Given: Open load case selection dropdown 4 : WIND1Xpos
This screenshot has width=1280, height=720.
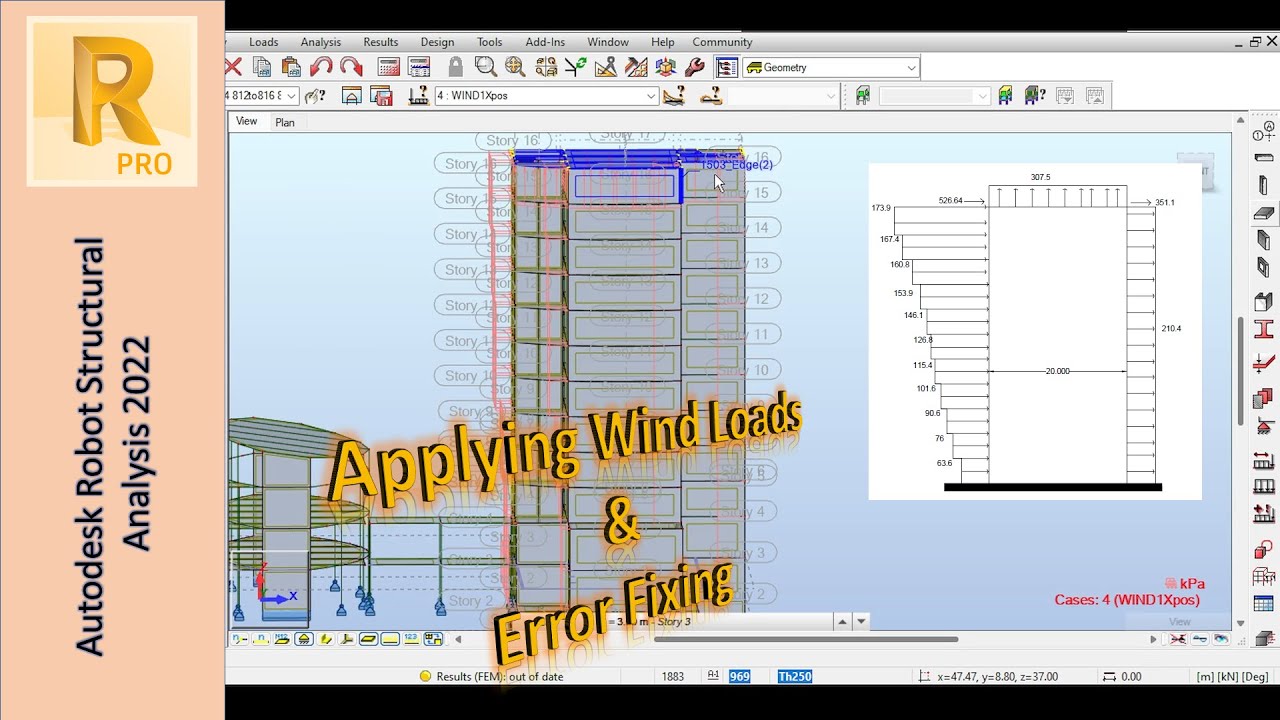Looking at the screenshot, I should [x=546, y=96].
